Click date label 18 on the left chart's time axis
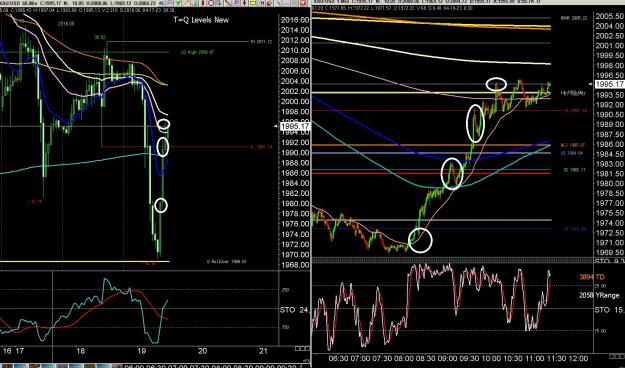 (x=81, y=351)
